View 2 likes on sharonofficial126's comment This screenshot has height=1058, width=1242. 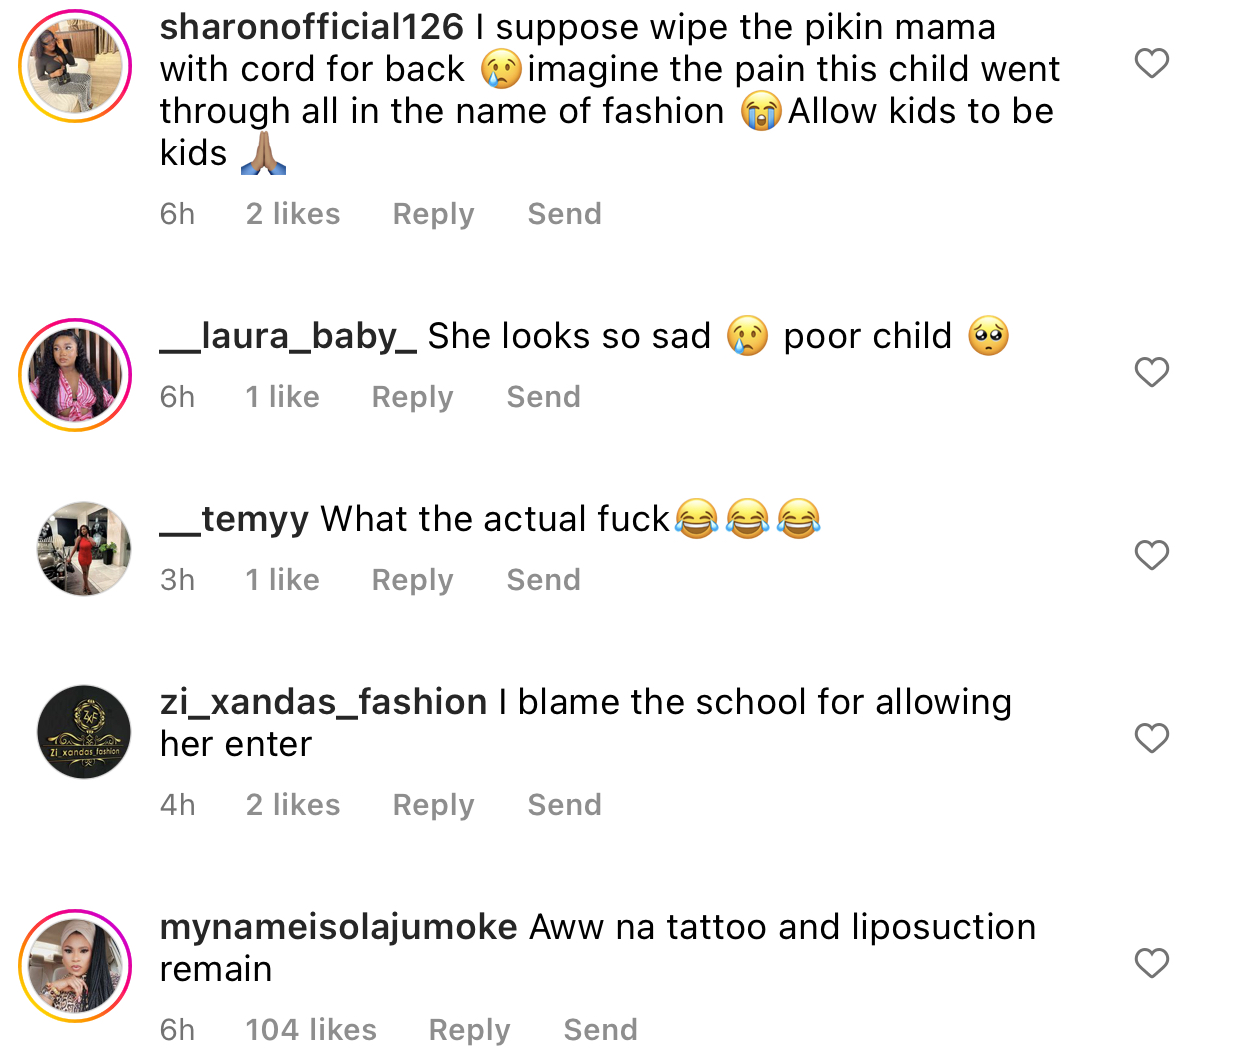click(293, 214)
